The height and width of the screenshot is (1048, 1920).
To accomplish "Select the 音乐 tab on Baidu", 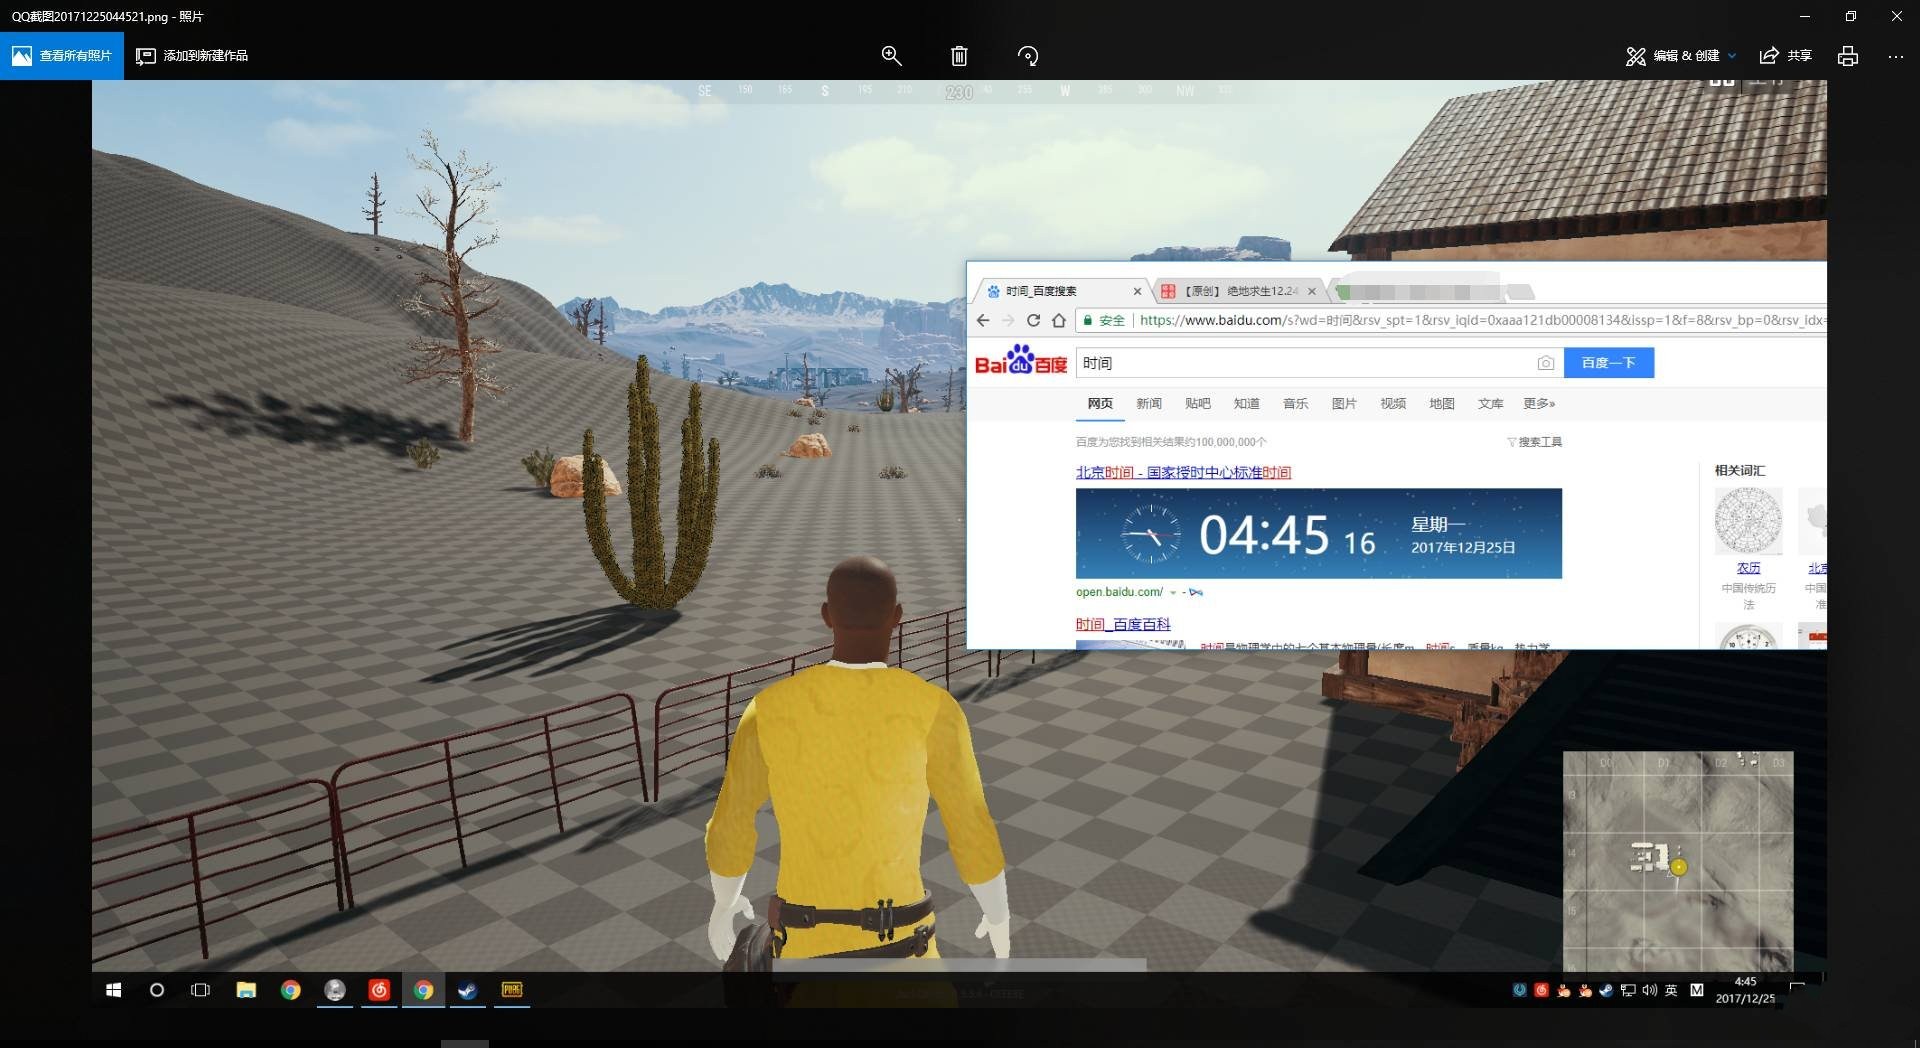I will point(1296,404).
